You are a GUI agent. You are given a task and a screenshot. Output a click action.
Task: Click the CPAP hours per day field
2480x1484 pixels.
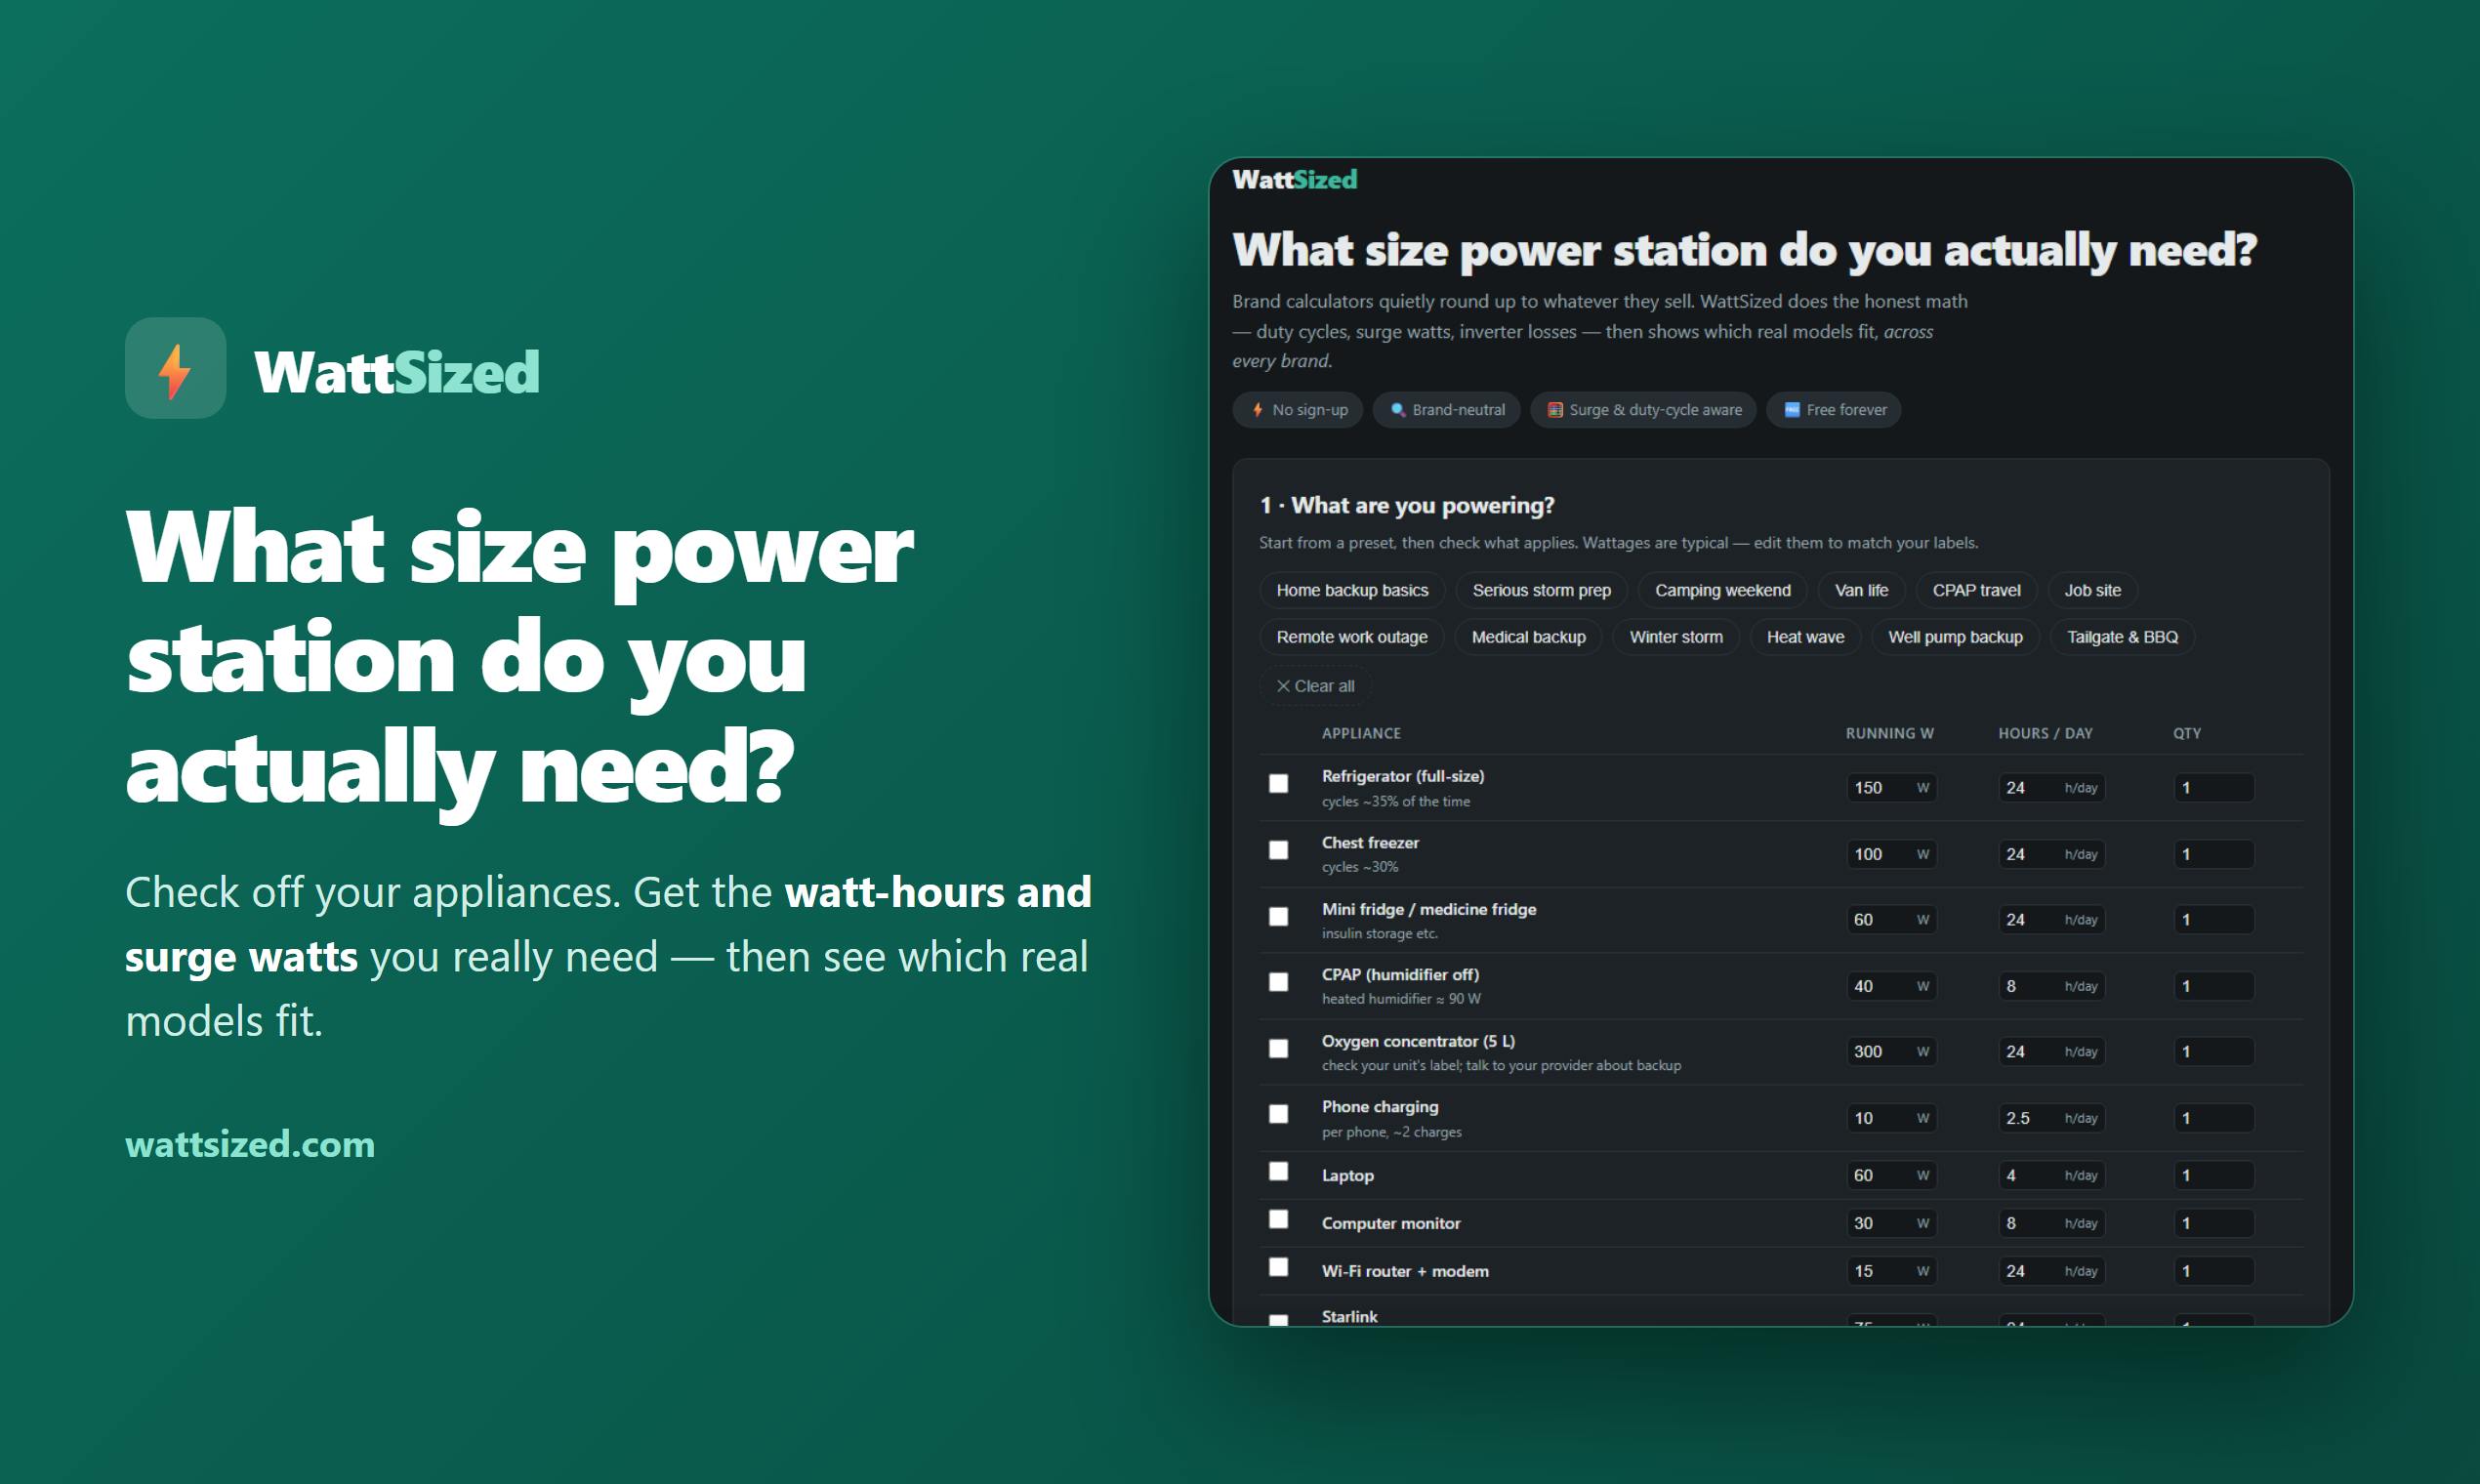[2051, 986]
